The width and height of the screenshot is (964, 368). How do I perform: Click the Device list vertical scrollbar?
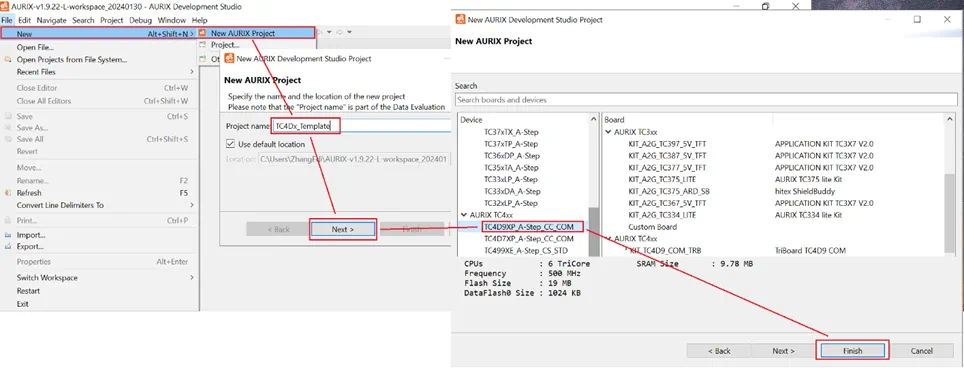[x=593, y=184]
